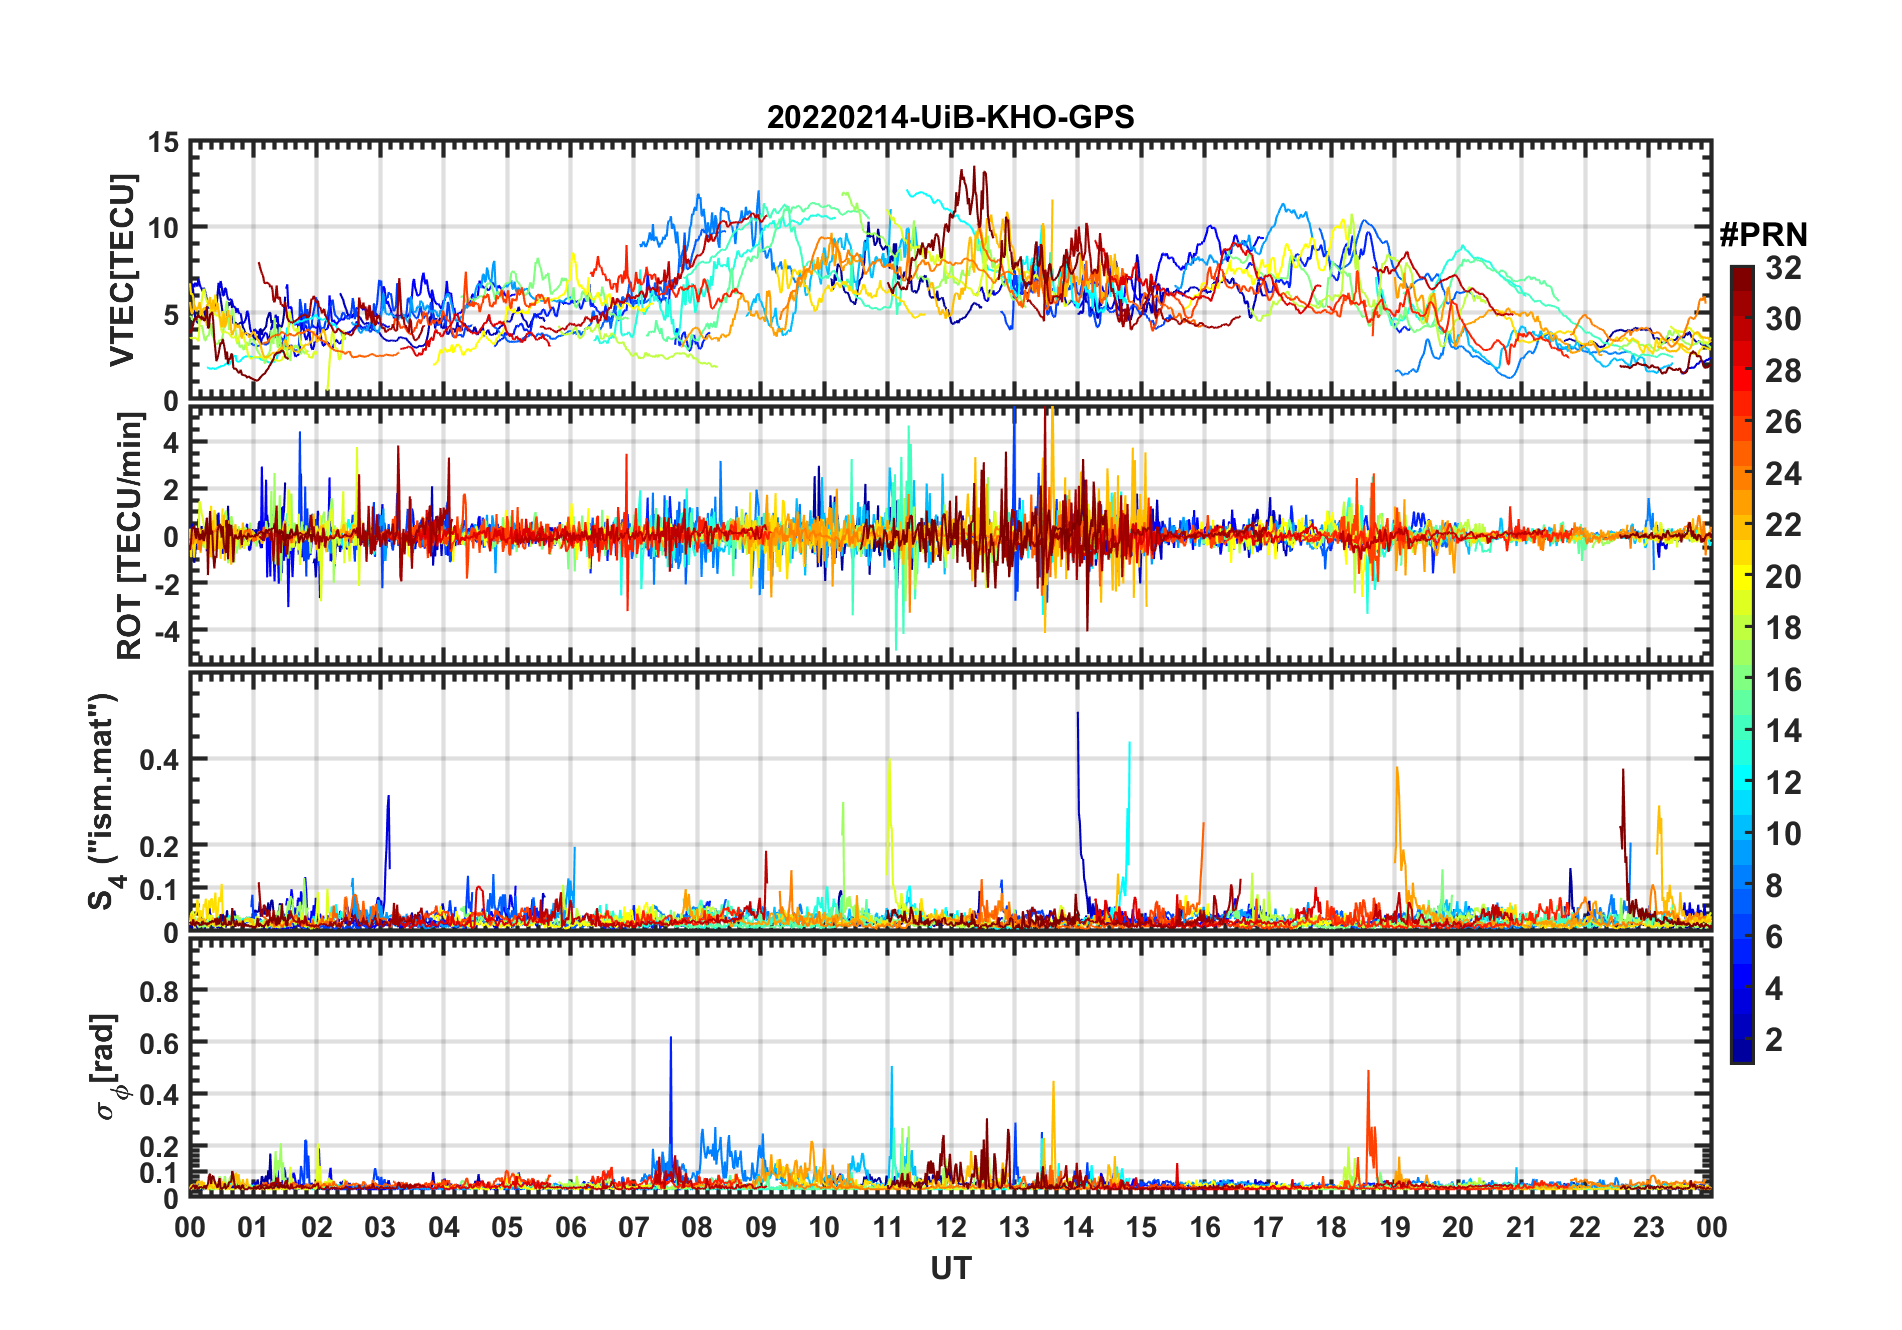The width and height of the screenshot is (1902, 1330).
Task: Click VTEC axis tick label "15"
Action: click(x=163, y=143)
